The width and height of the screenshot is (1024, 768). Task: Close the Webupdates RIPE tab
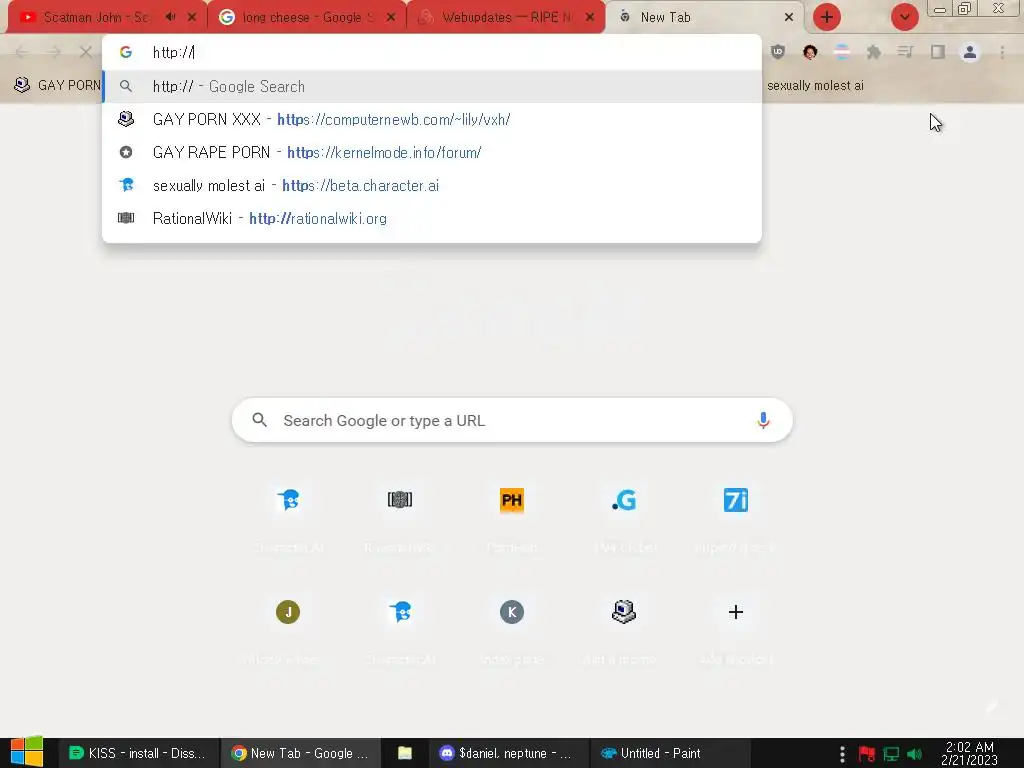pyautogui.click(x=590, y=18)
